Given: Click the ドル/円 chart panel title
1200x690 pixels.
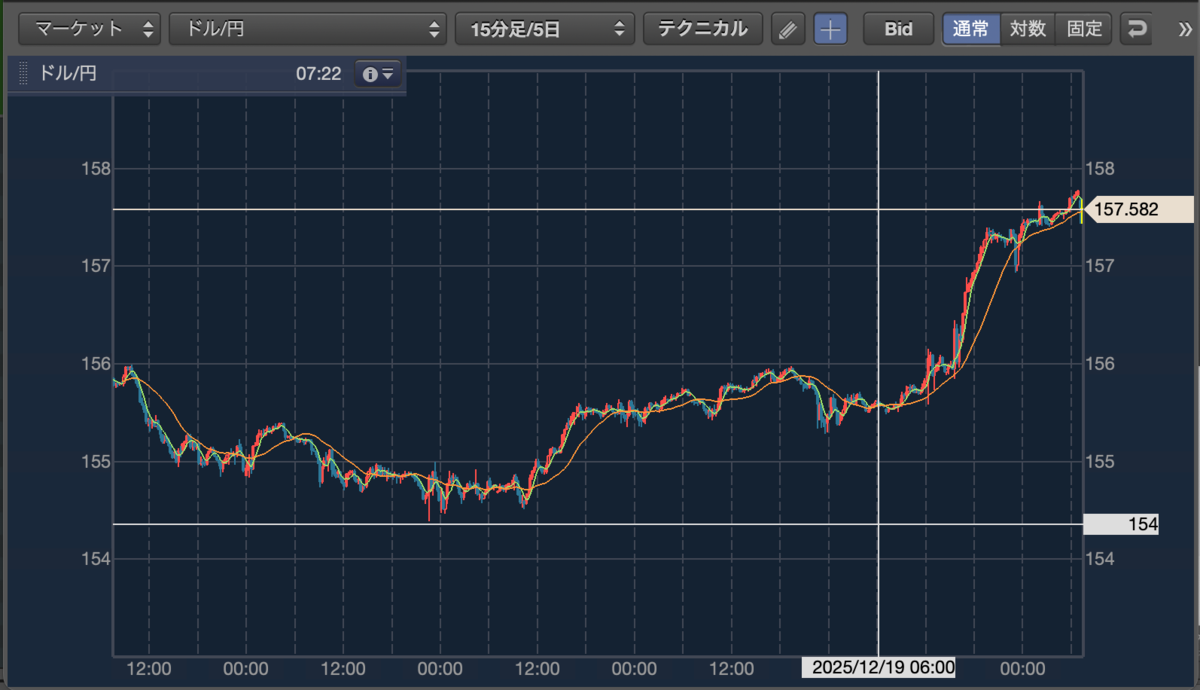Looking at the screenshot, I should coord(68,74).
